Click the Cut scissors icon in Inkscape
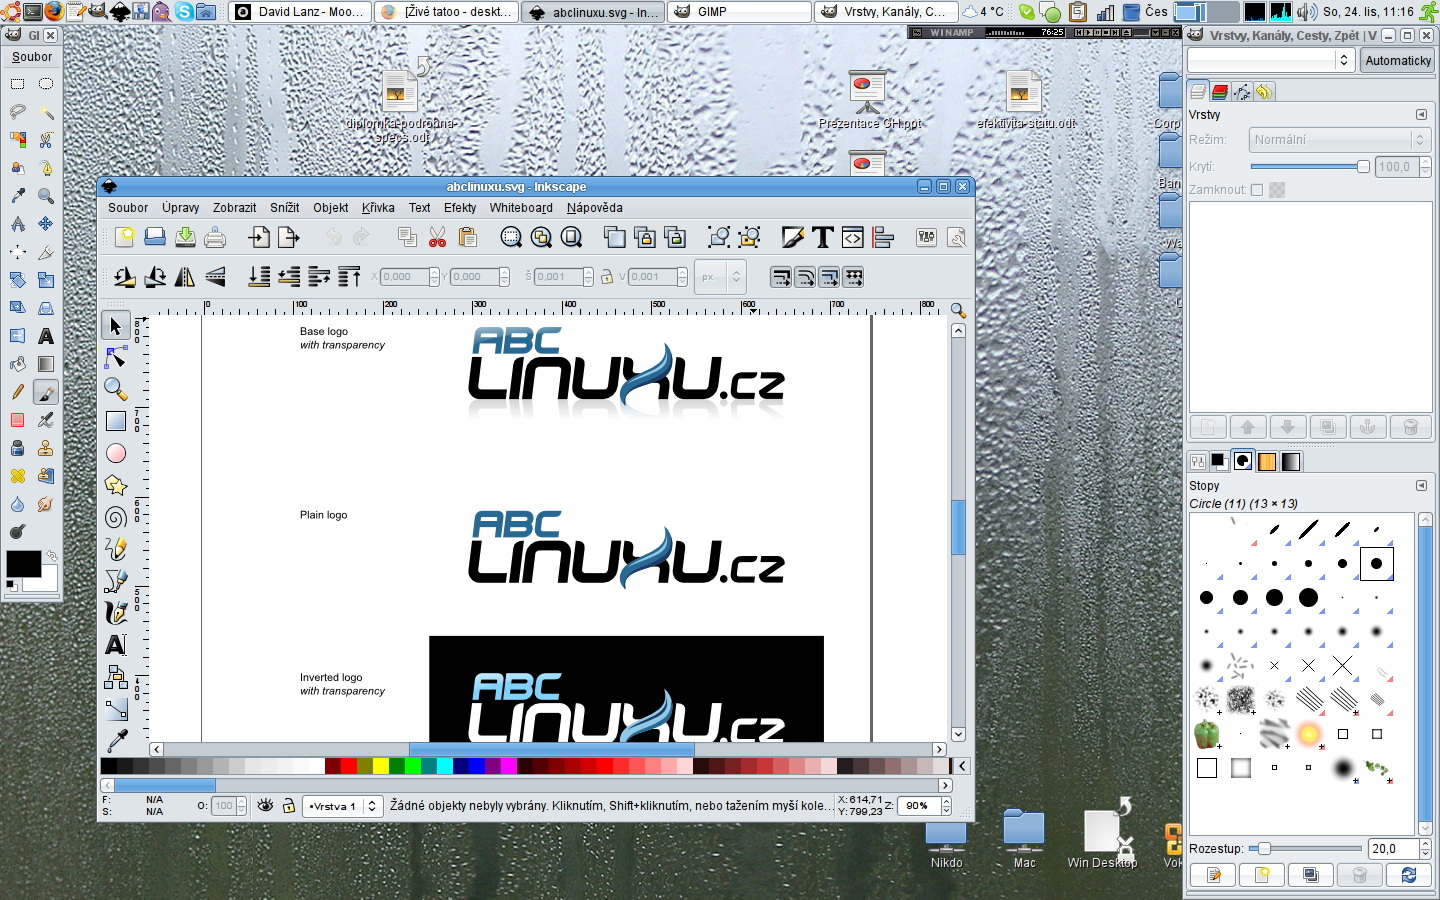The image size is (1440, 900). [x=437, y=237]
